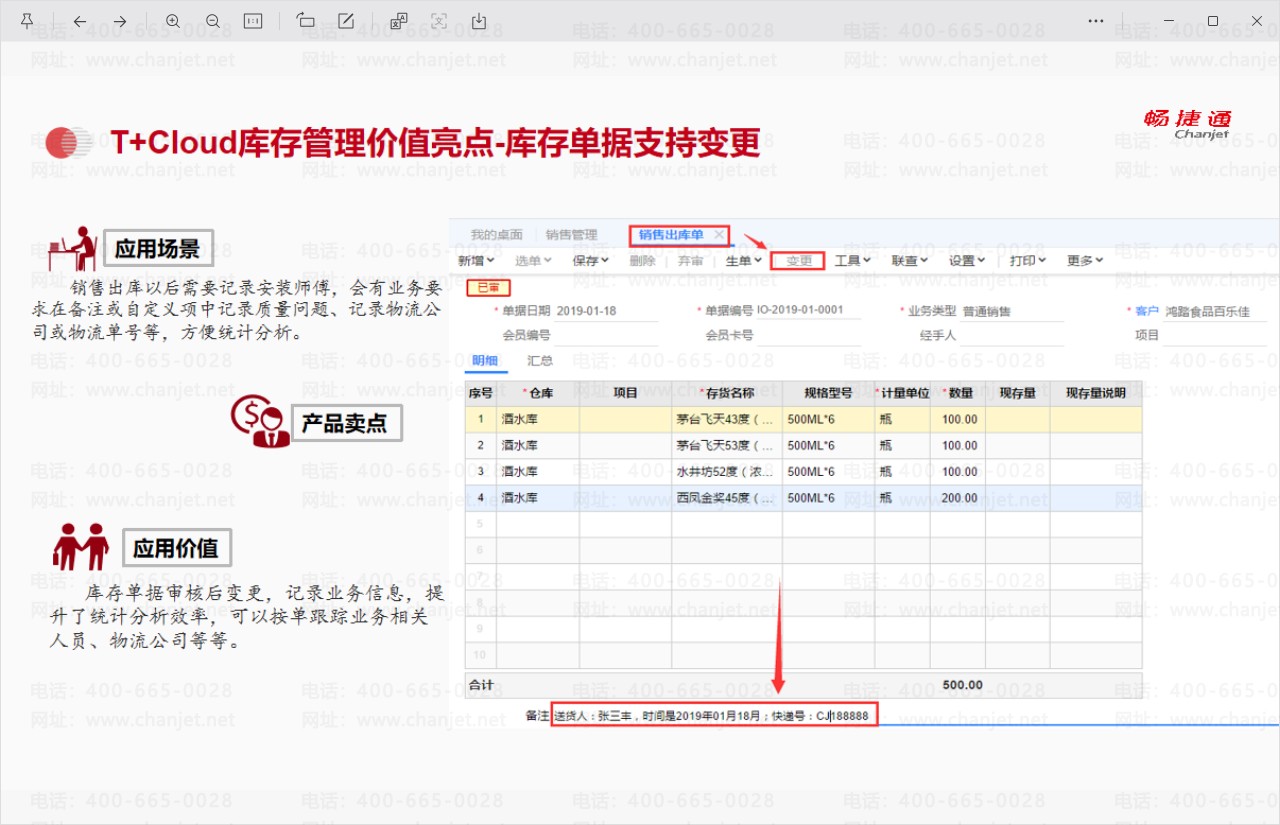Switch to the 汇总 tab
1280x825 pixels.
pyautogui.click(x=540, y=360)
